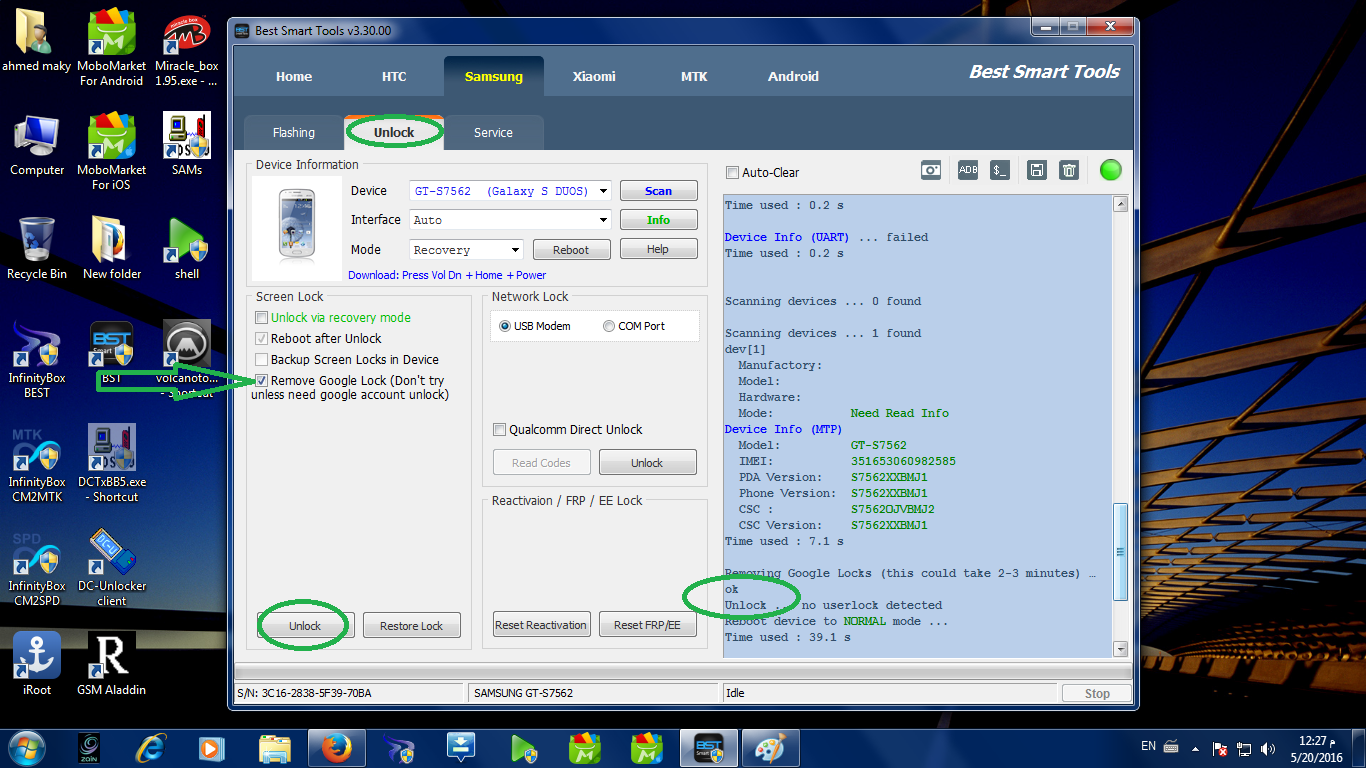Switch to the Xiaomi tab

click(594, 76)
